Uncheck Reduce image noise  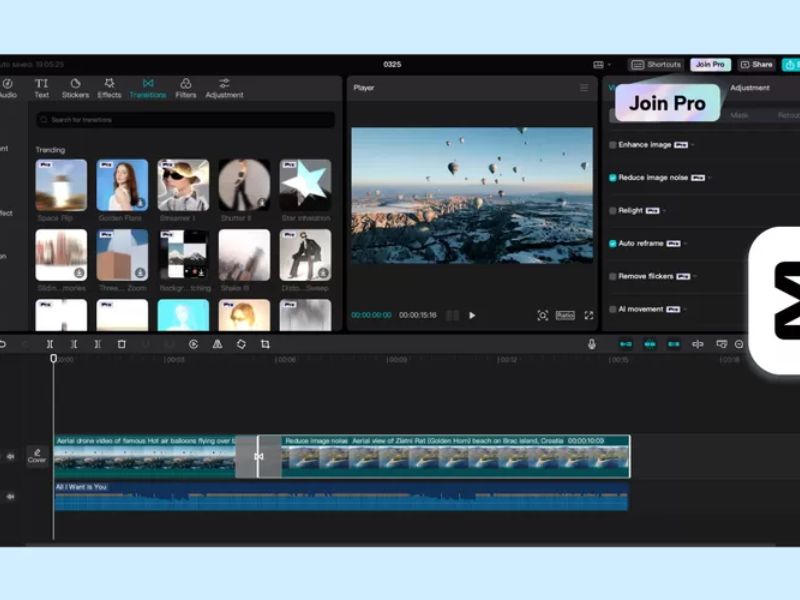pyautogui.click(x=613, y=178)
